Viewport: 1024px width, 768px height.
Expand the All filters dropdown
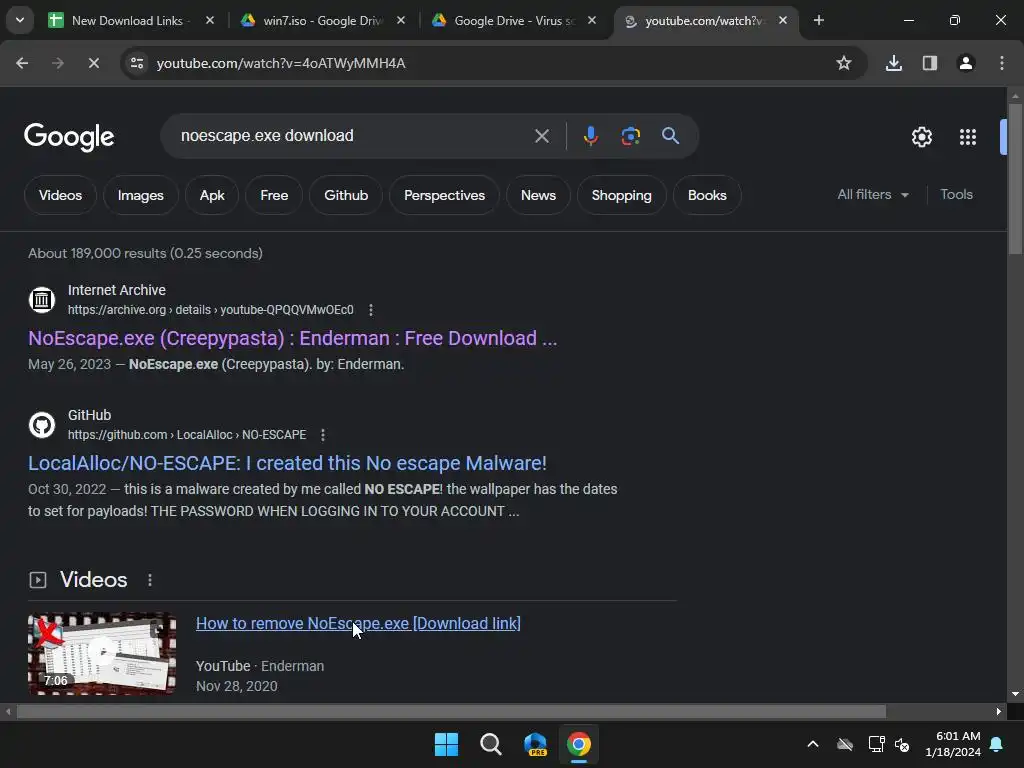tap(873, 195)
